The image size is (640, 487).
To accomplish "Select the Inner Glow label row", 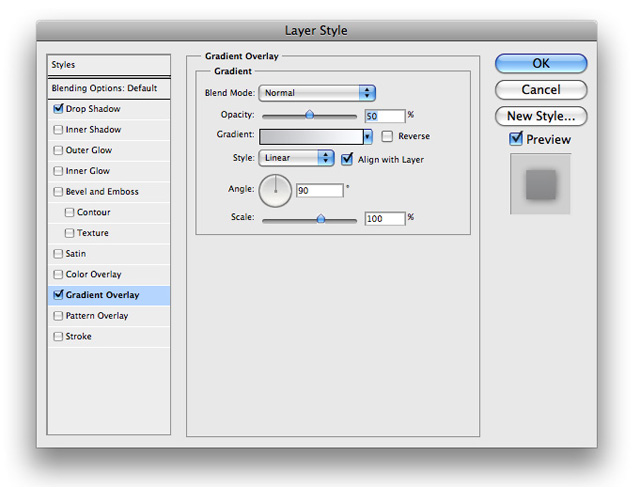I will pos(109,171).
